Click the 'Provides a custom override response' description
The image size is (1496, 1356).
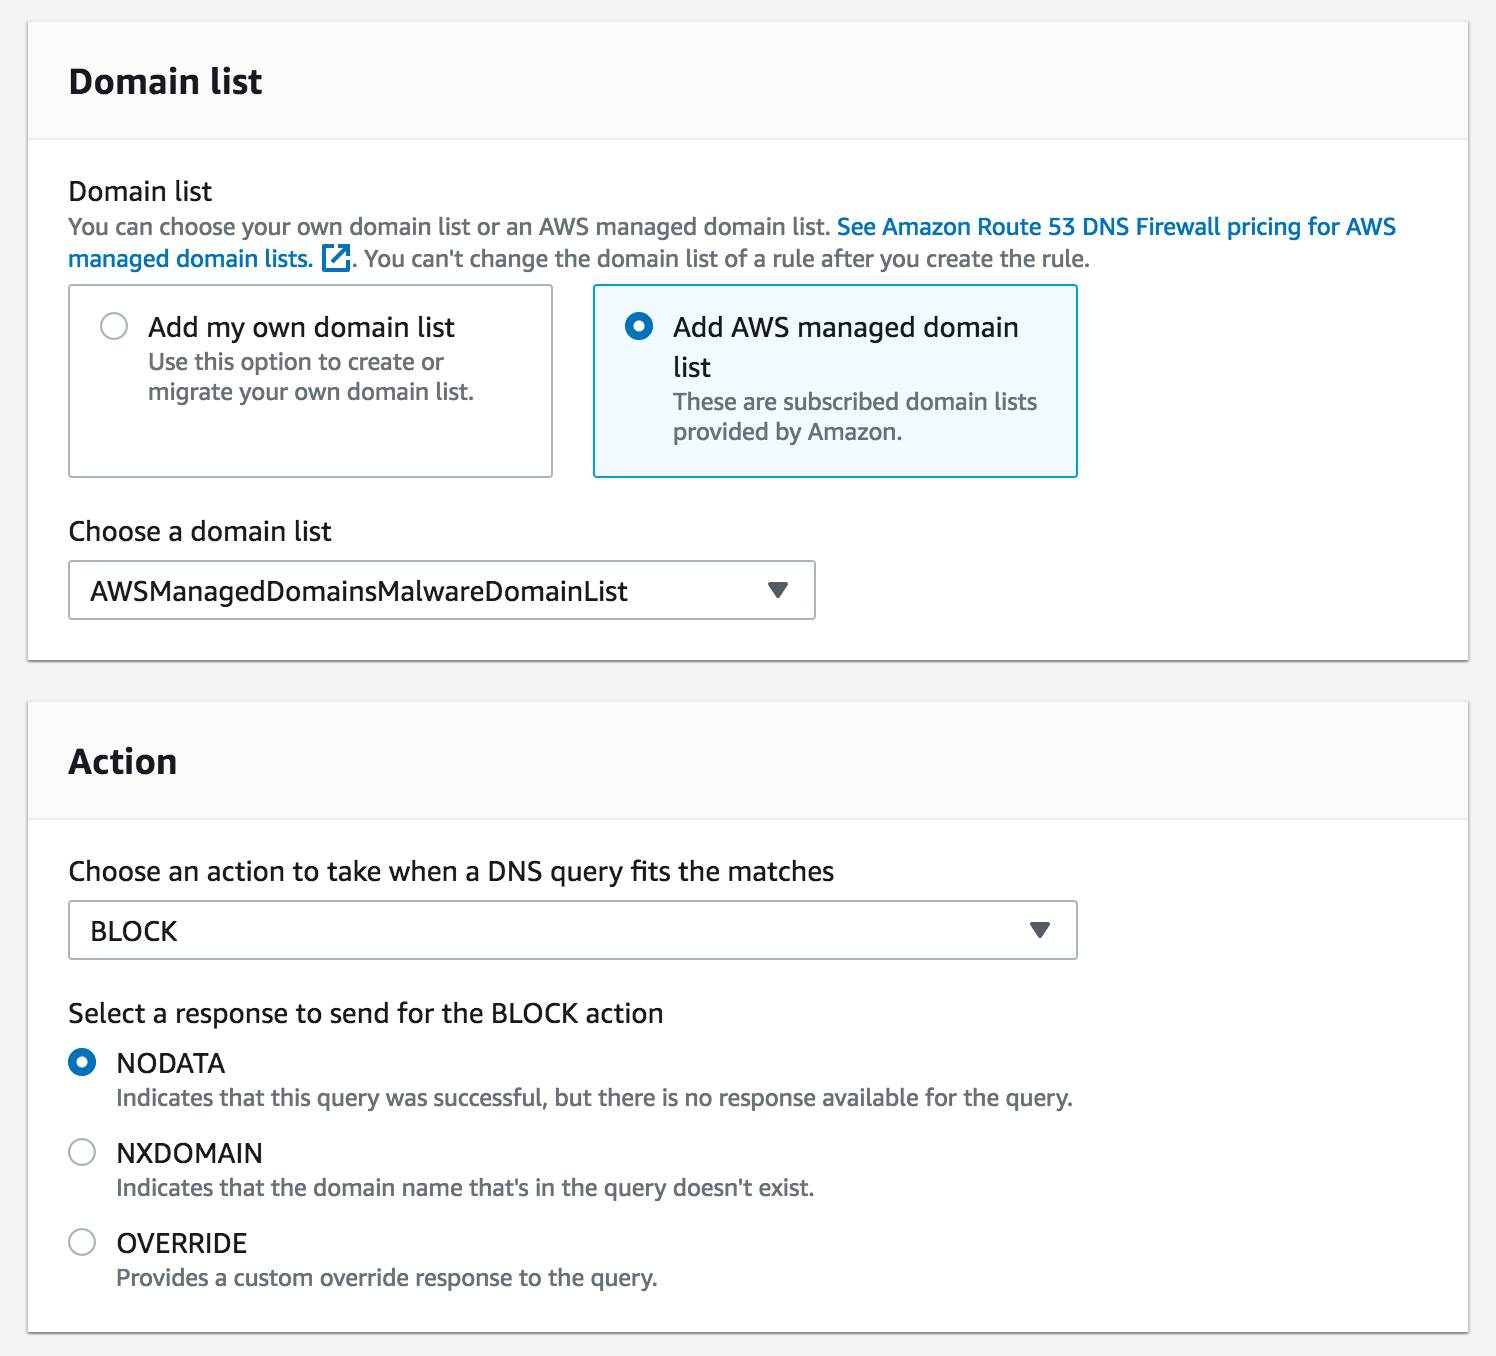tap(387, 1278)
